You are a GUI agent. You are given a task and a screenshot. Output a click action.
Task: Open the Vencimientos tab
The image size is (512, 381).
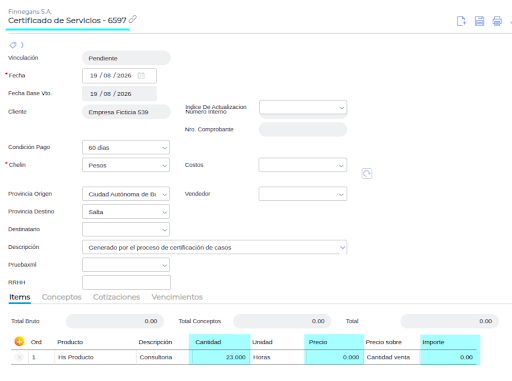click(x=177, y=297)
